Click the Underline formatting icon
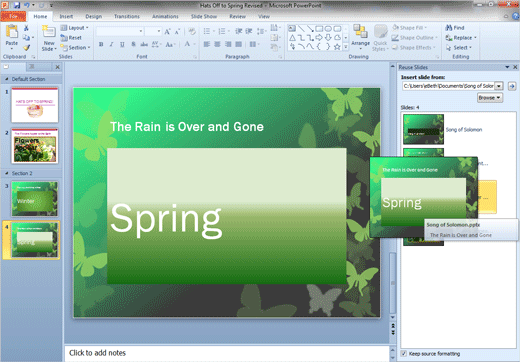The width and height of the screenshot is (520, 362). coord(122,44)
